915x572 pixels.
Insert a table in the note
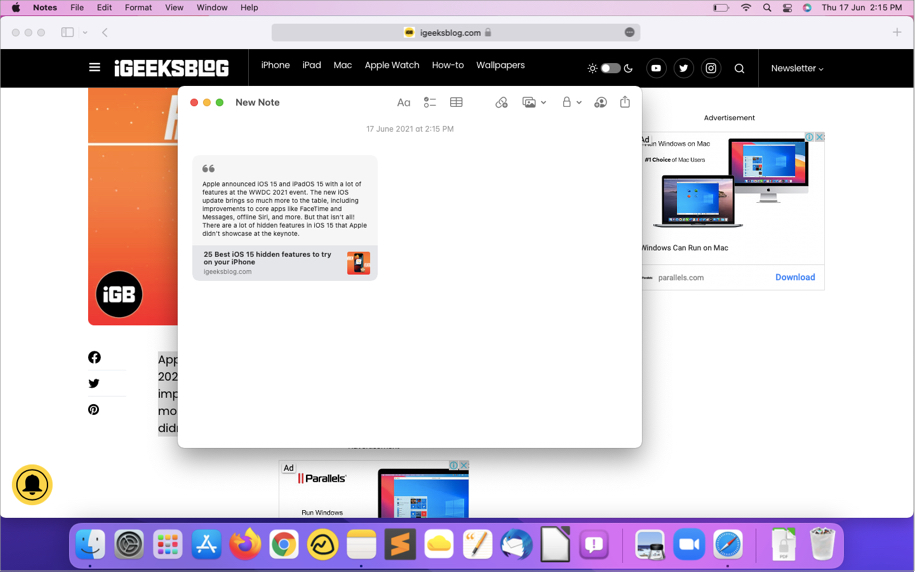pyautogui.click(x=456, y=102)
